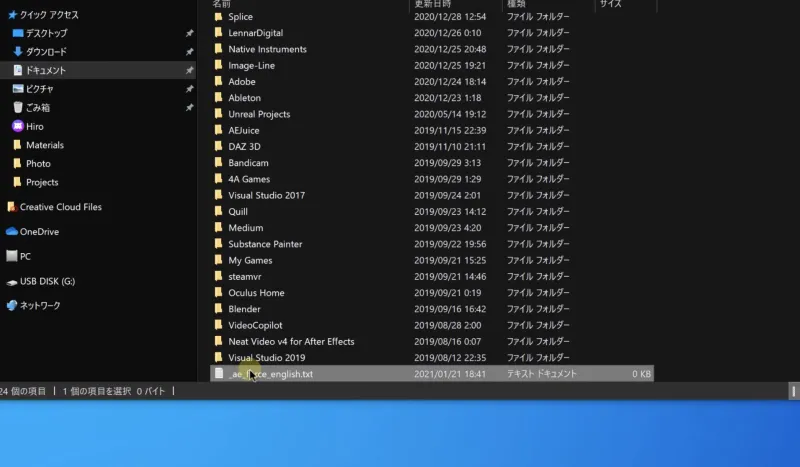Select the Substance Painter folder name

pos(265,244)
